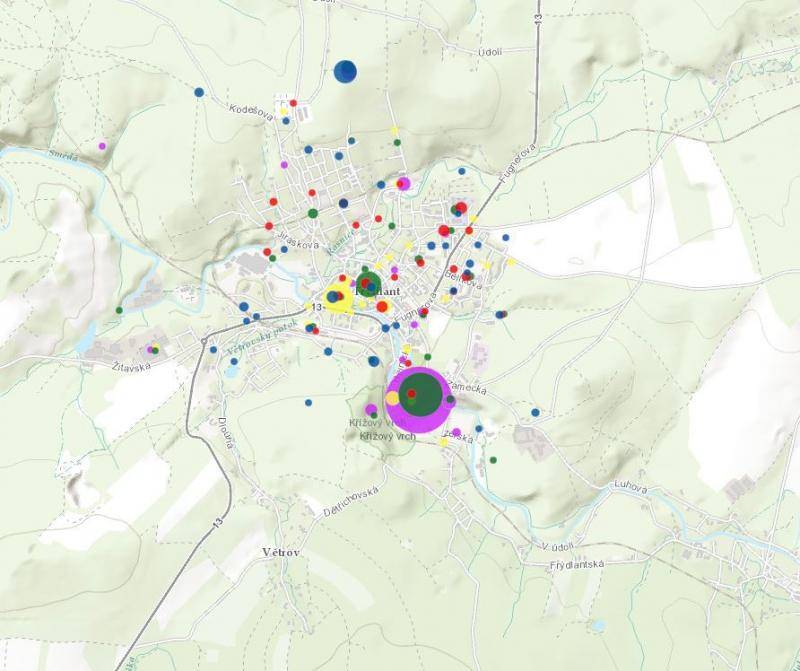Viewport: 800px width, 671px height.
Task: Select the lone green dot north of Žitavská
Action: [119, 310]
